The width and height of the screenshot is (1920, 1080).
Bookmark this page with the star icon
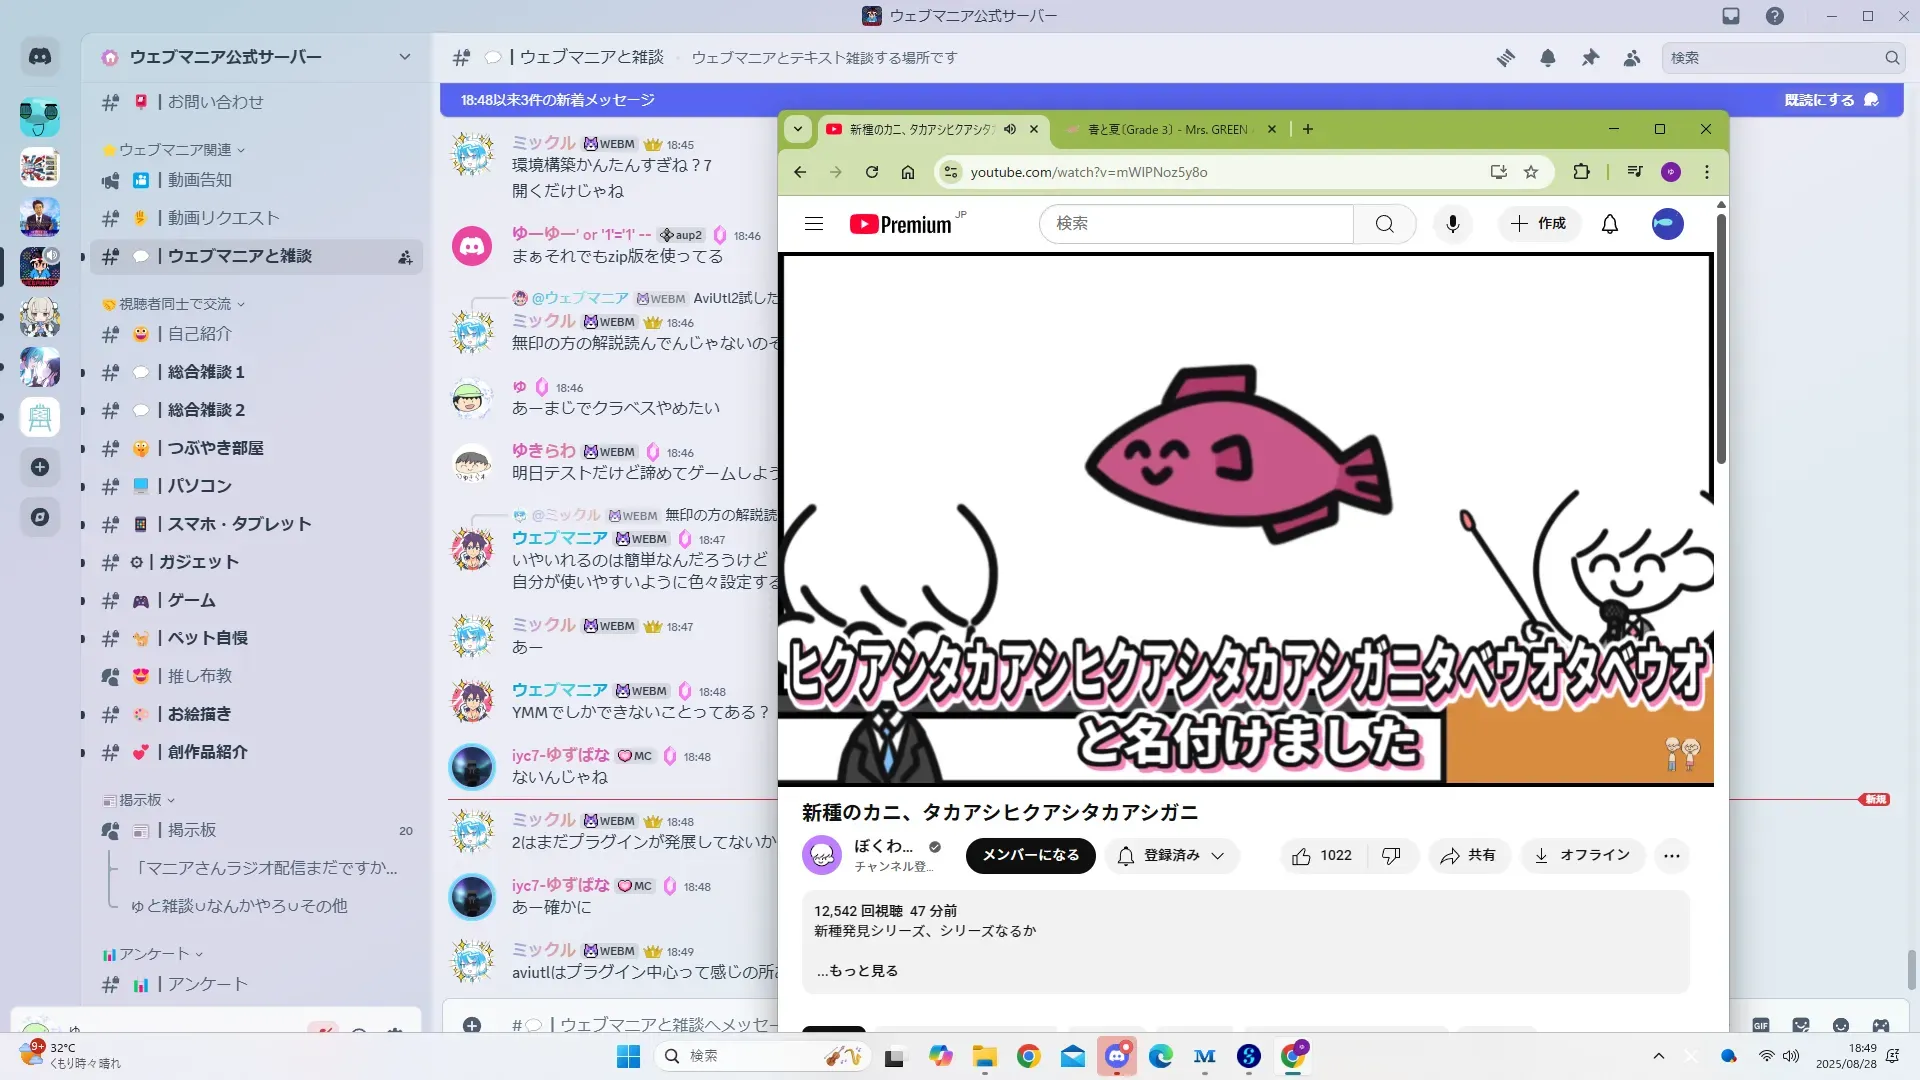click(x=1530, y=172)
